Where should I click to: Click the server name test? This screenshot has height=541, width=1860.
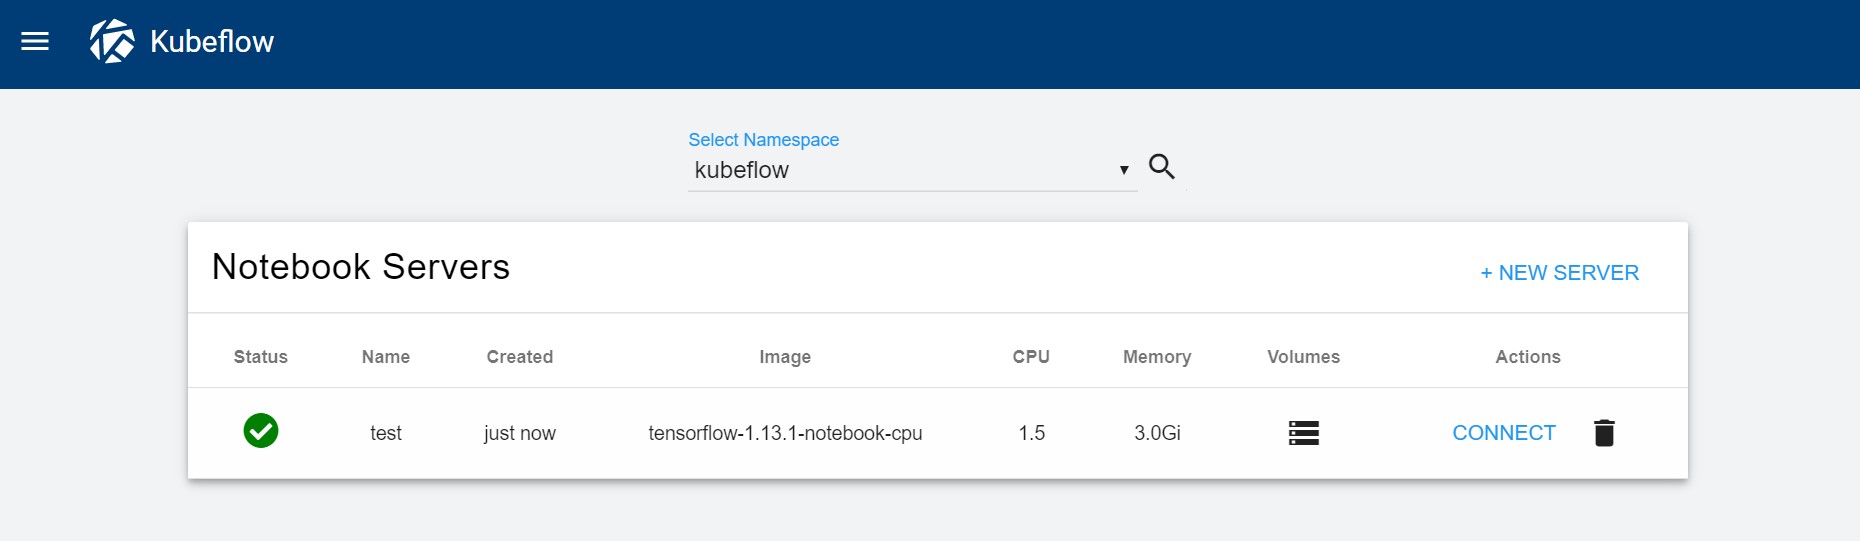click(x=386, y=433)
